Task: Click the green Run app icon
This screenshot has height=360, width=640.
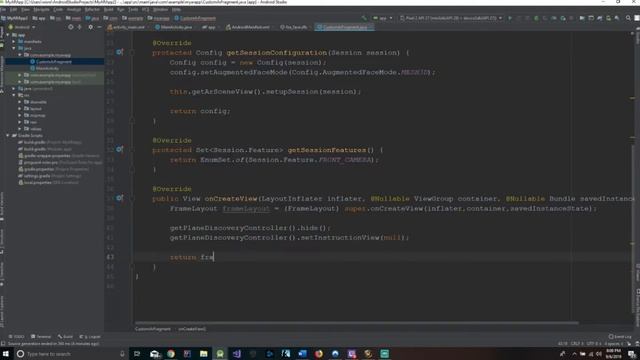Action: coord(510,18)
